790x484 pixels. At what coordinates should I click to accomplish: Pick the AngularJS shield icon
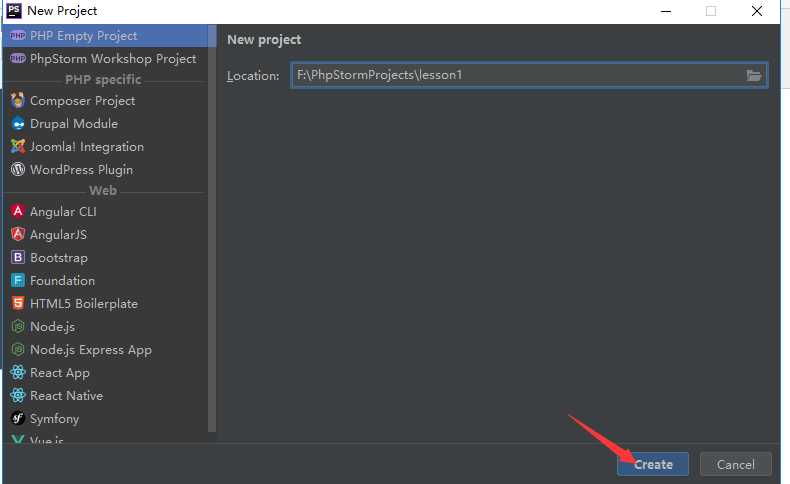coord(18,234)
